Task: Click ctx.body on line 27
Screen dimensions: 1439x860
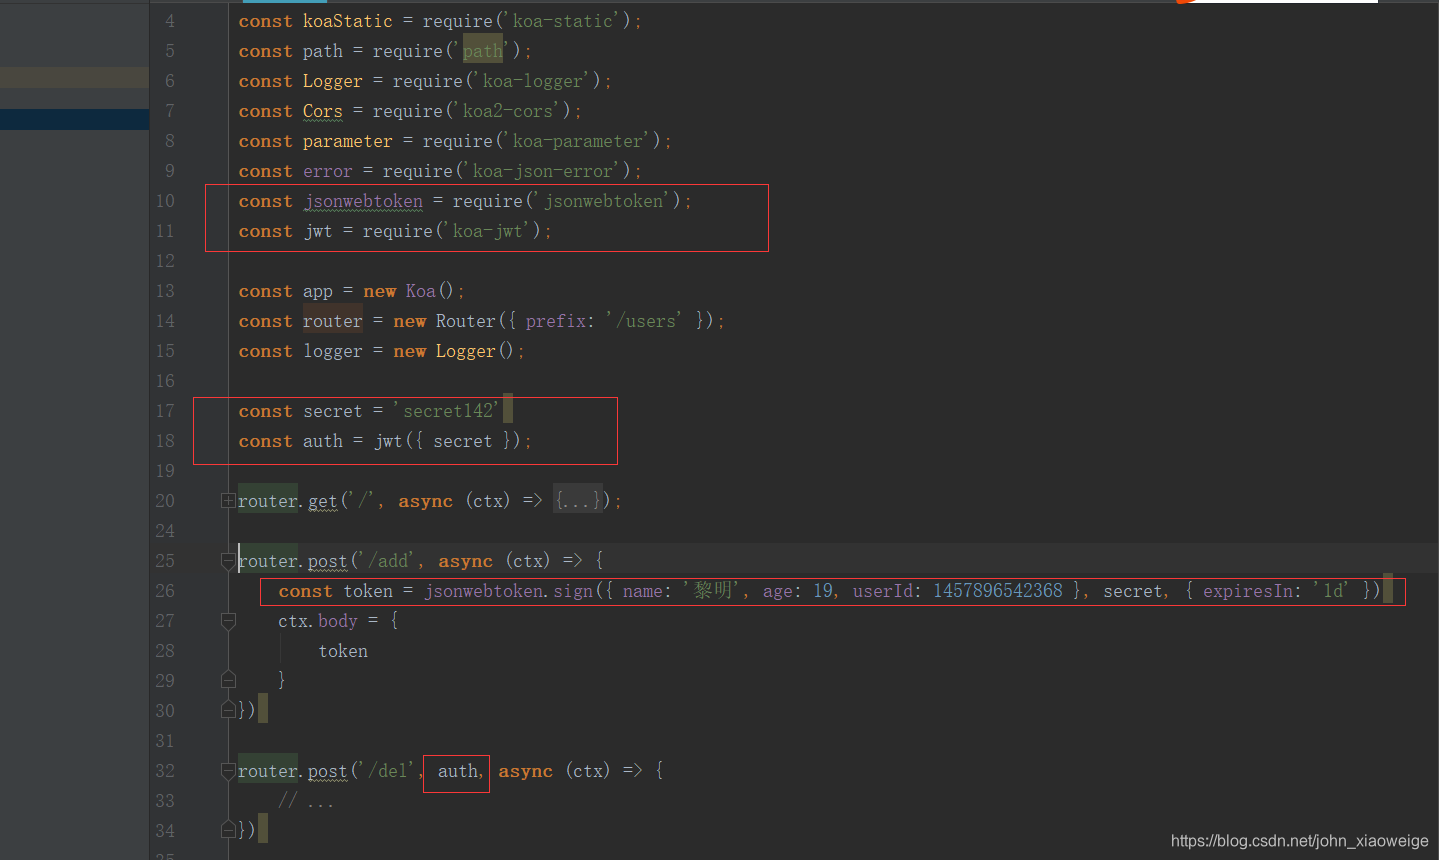Action: [317, 621]
